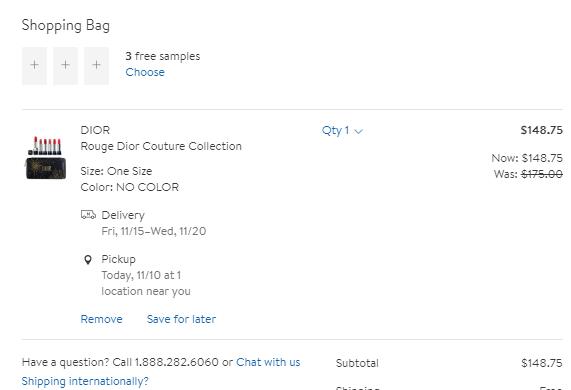Click the pickup location pin icon

point(88,260)
